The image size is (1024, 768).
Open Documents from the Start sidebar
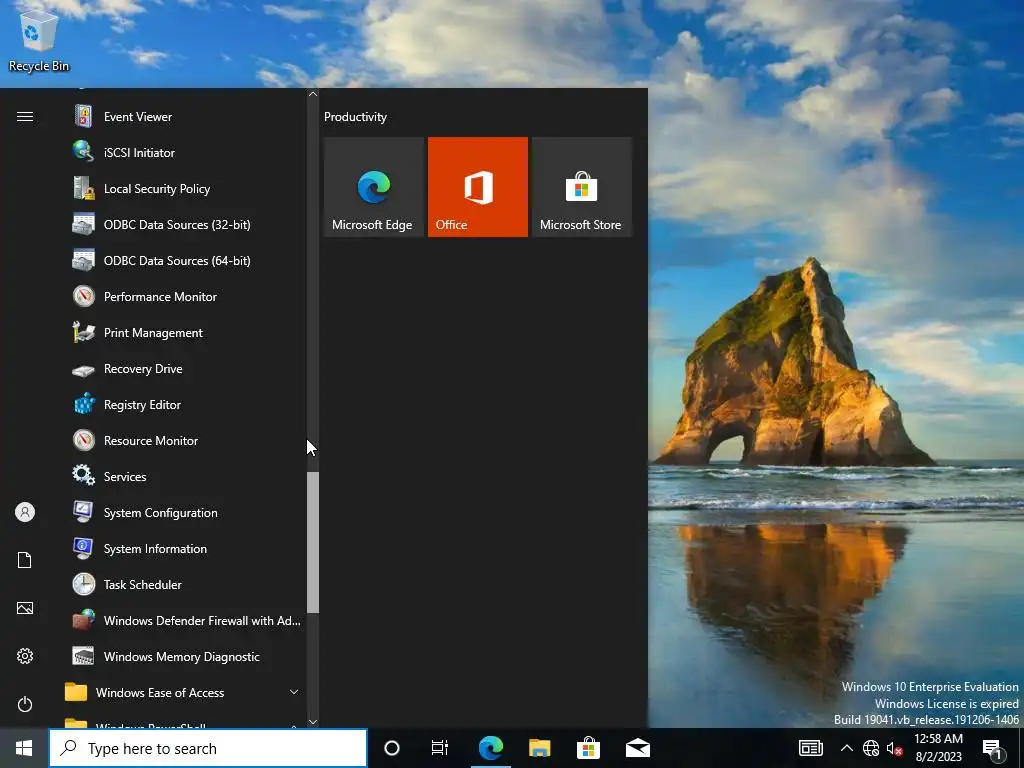pos(25,560)
